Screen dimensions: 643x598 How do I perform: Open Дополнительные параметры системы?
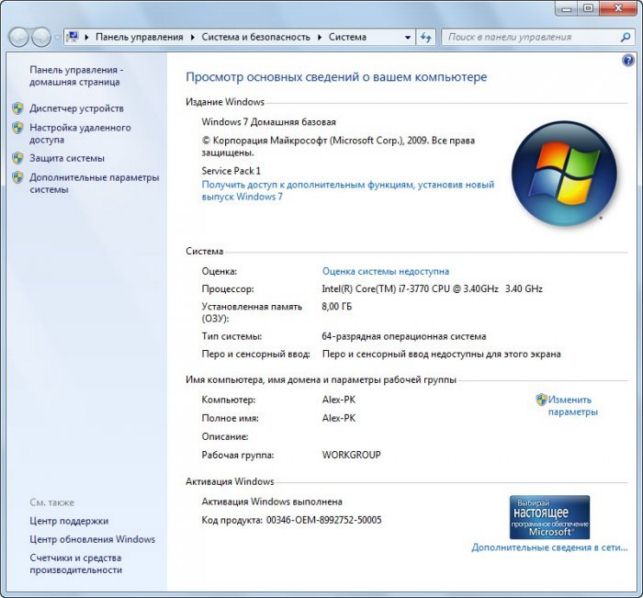[94, 183]
